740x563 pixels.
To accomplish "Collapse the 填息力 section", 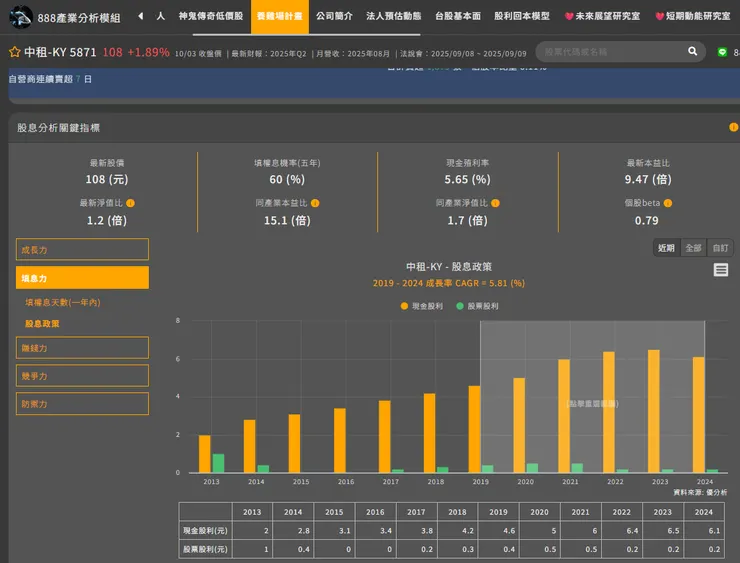I will pos(82,278).
